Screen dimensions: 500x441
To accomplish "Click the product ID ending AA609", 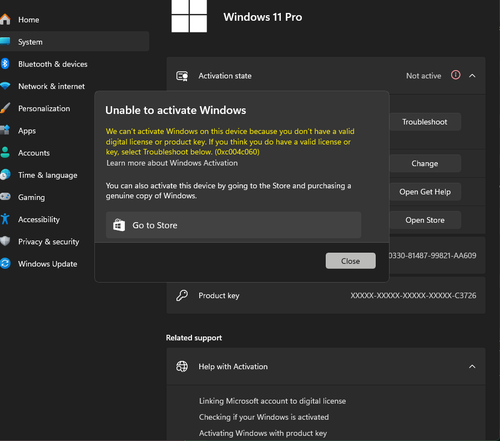I will pos(432,256).
